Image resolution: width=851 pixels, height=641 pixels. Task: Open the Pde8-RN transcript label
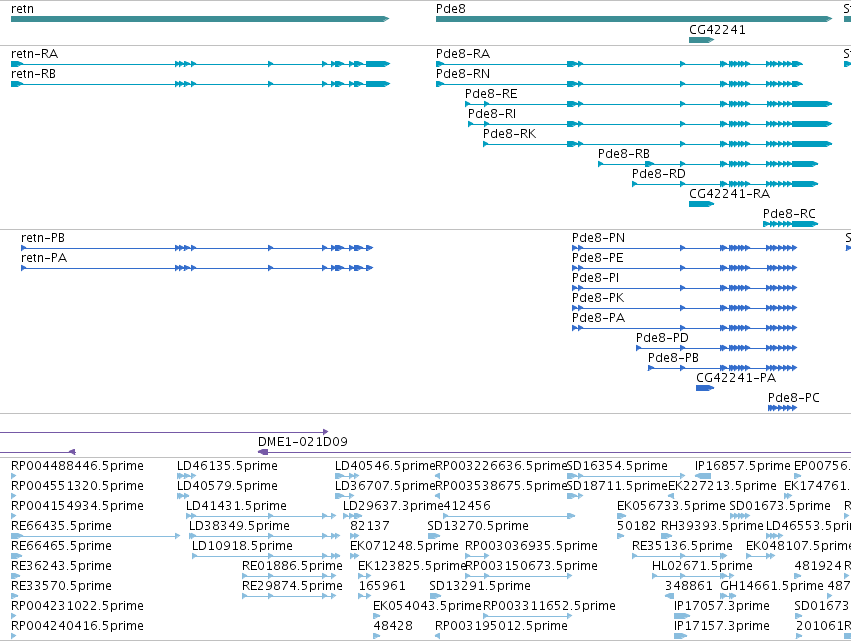point(463,74)
